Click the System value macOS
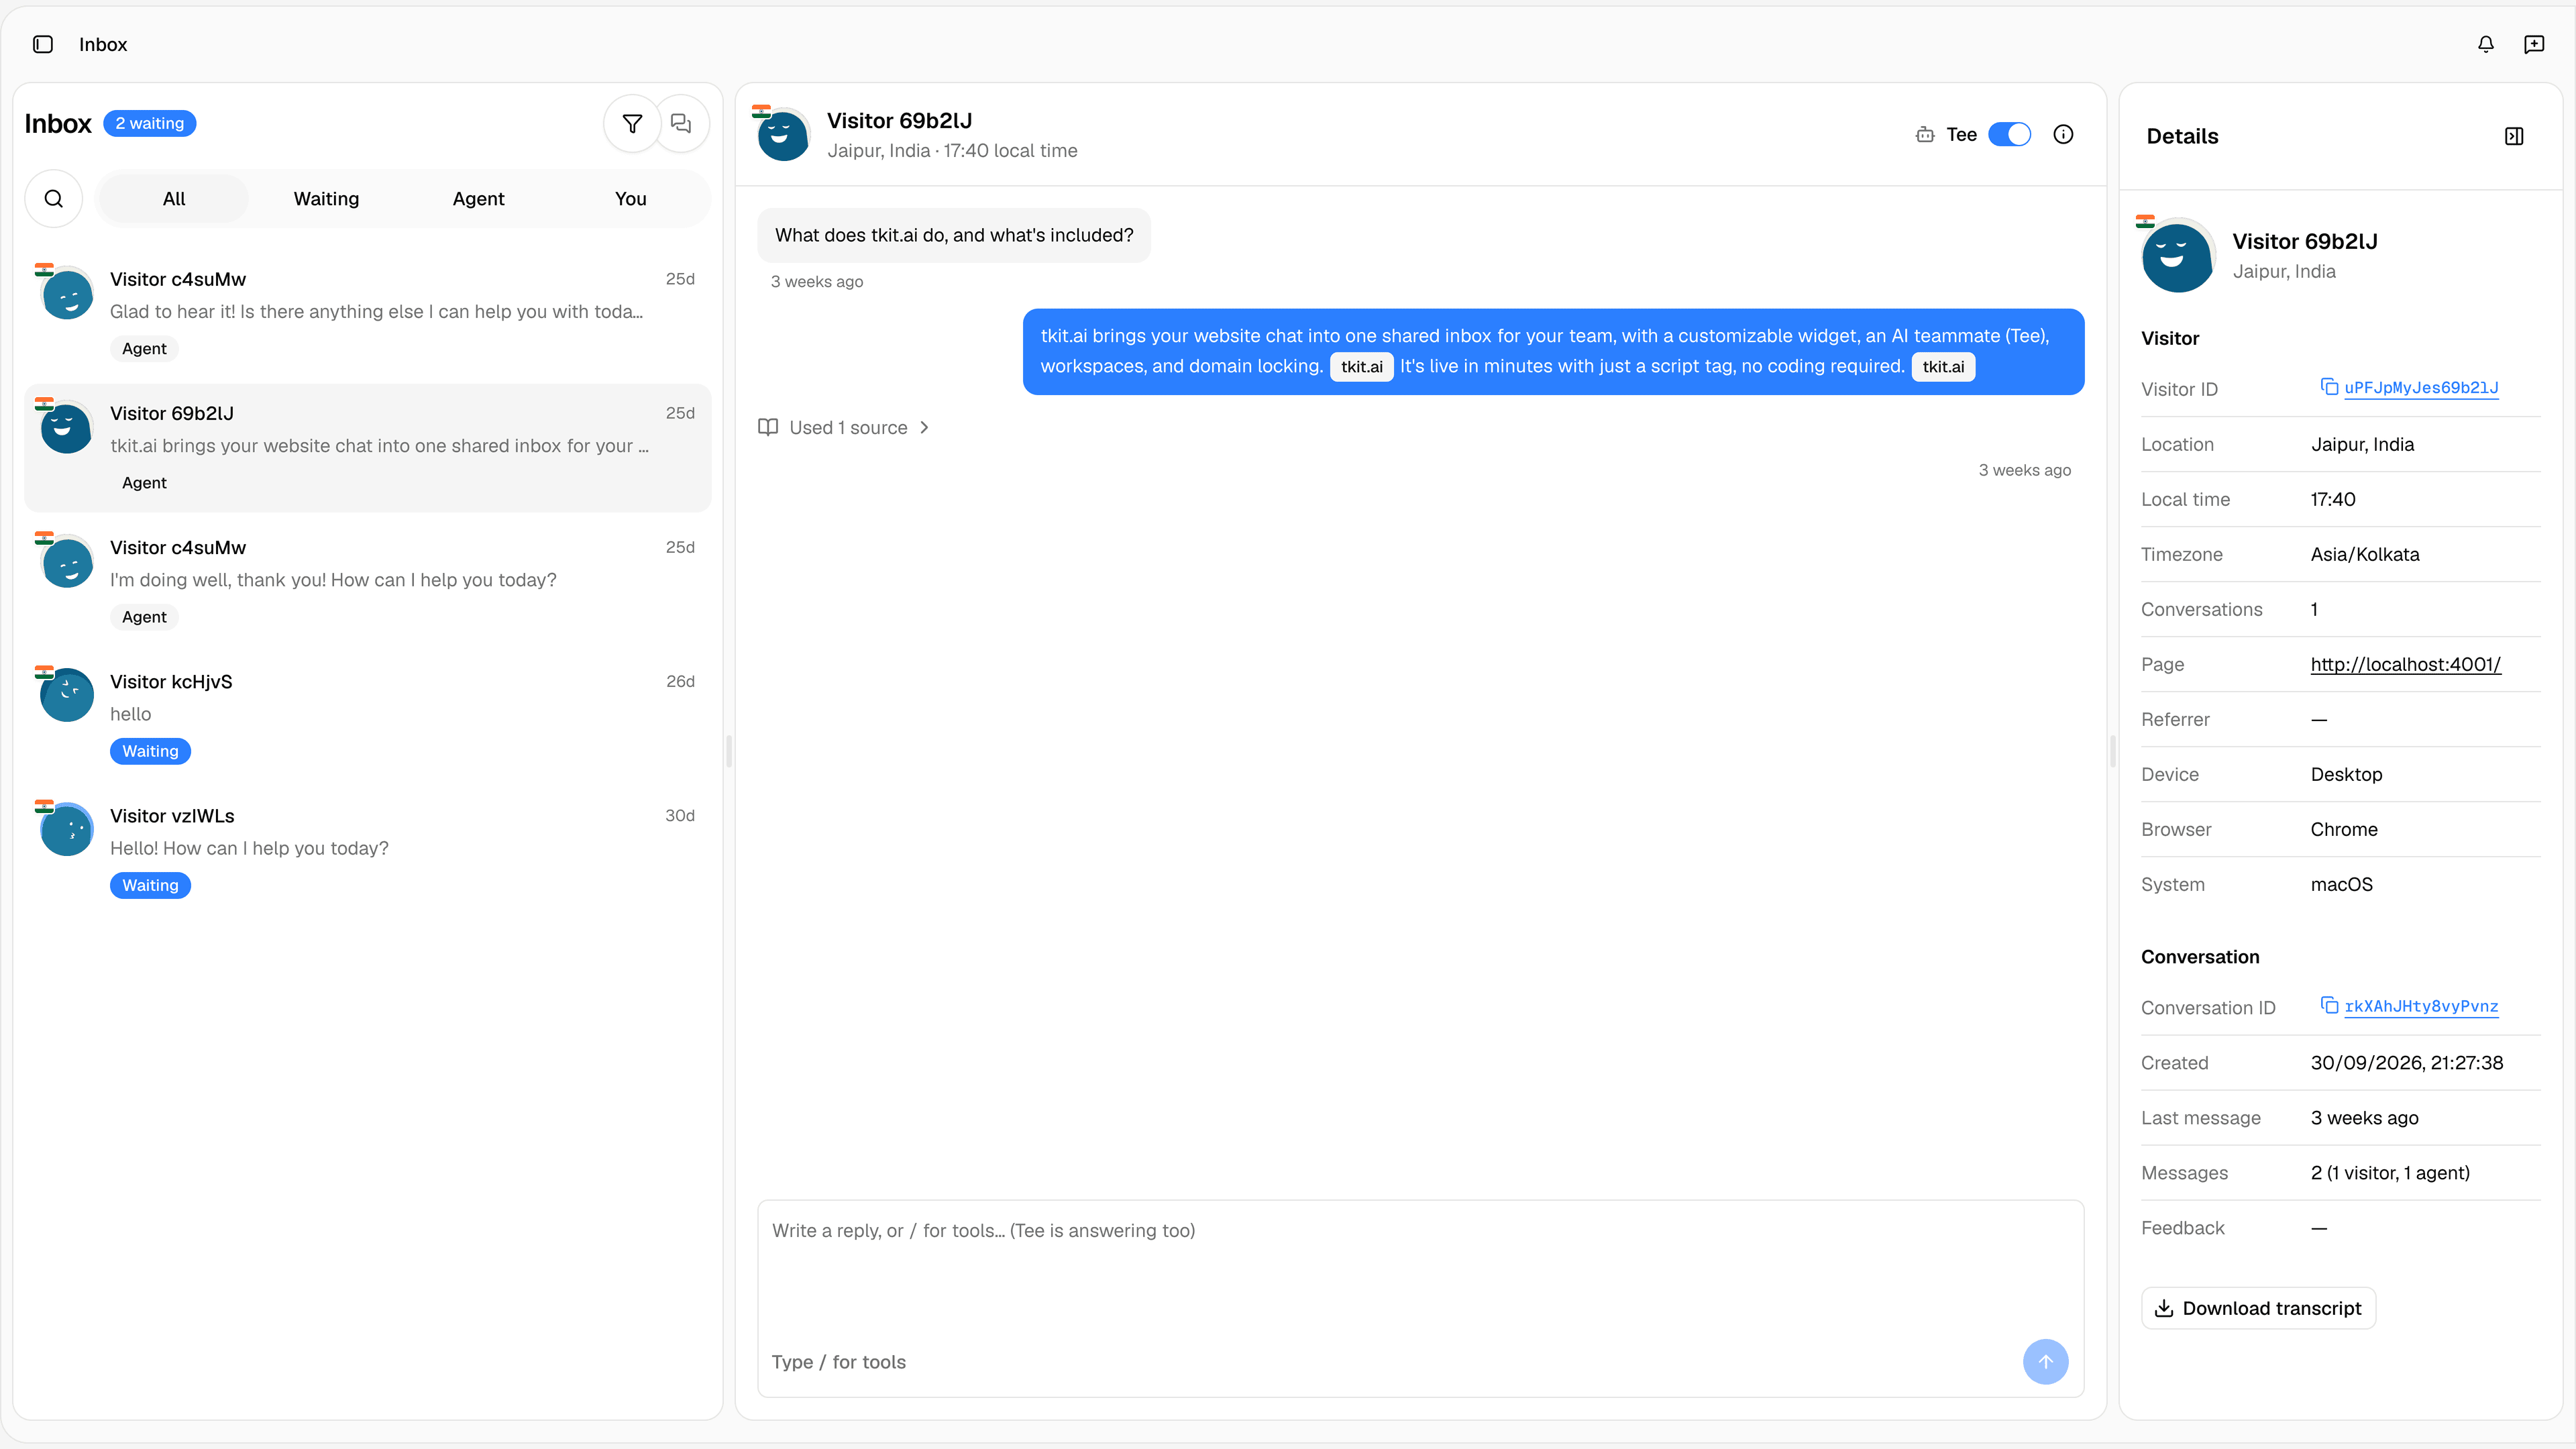Viewport: 2576px width, 1449px height. 2341,884
